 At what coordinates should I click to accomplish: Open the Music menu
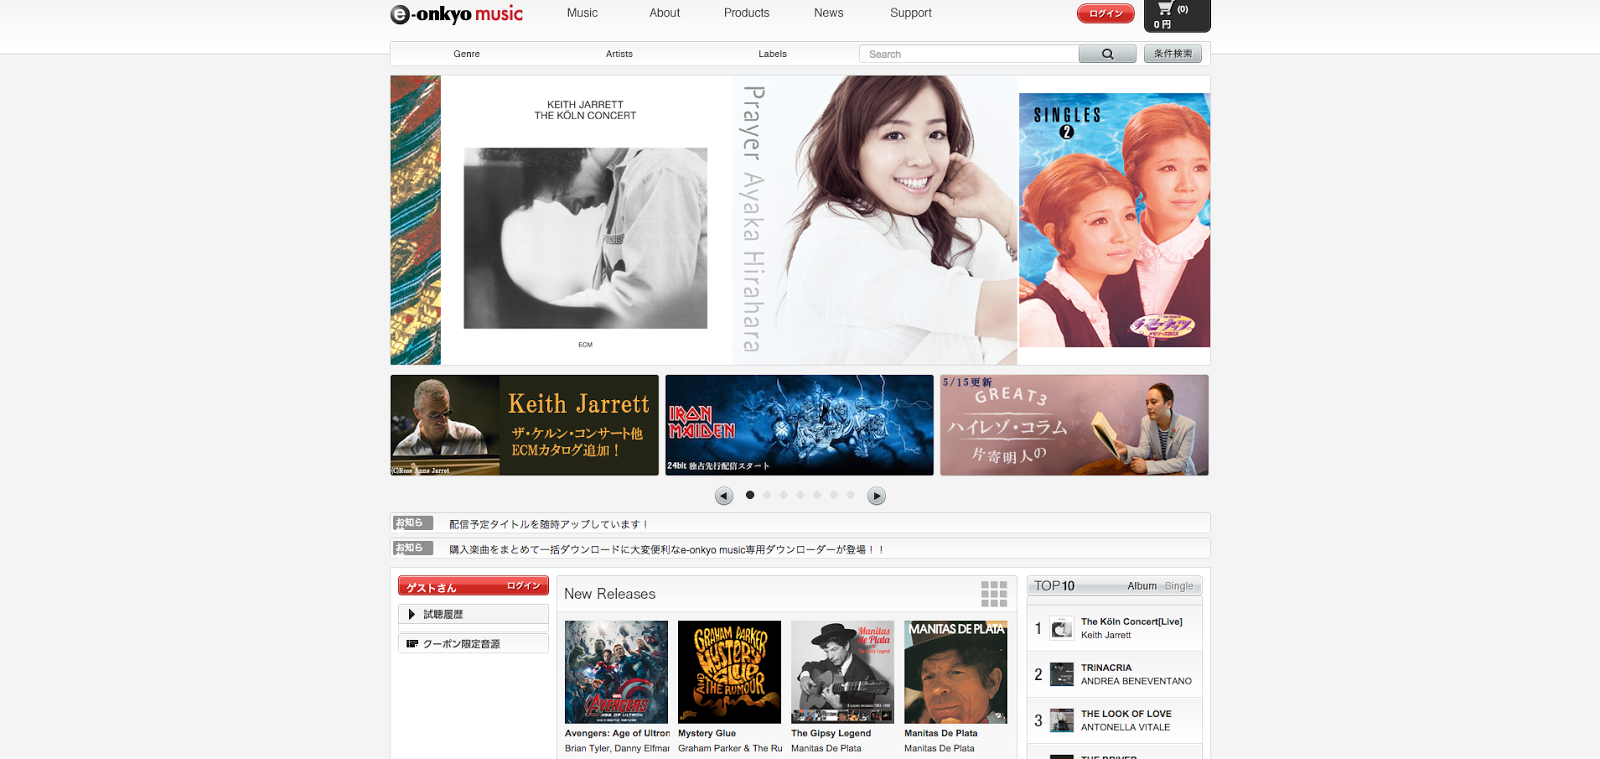pyautogui.click(x=582, y=13)
